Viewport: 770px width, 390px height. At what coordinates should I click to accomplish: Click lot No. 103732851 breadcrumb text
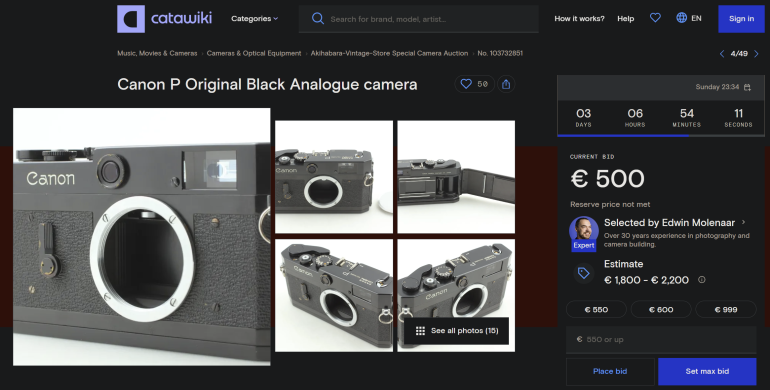pos(500,53)
